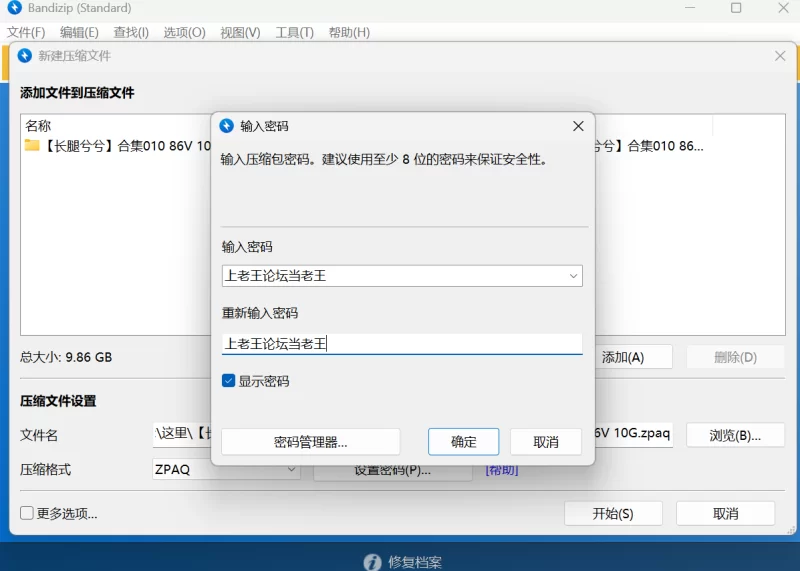Maximize the Bandizip main window
The image size is (800, 571).
point(736,8)
